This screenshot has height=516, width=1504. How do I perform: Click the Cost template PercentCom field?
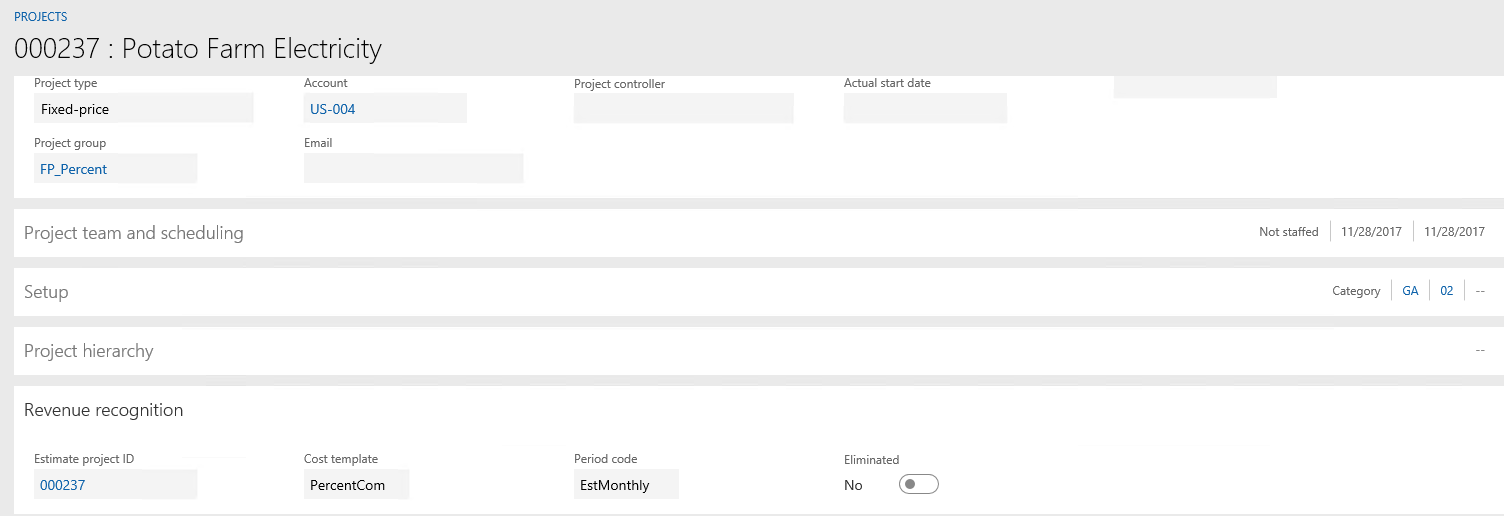pos(356,485)
